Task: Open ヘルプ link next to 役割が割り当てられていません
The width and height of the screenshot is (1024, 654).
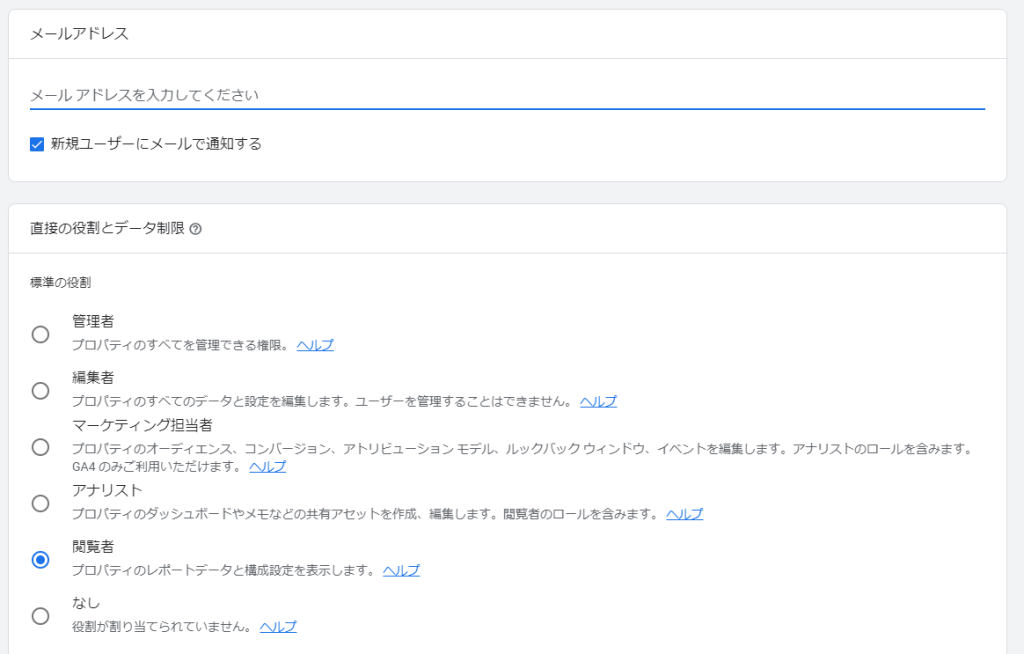Action: (278, 627)
